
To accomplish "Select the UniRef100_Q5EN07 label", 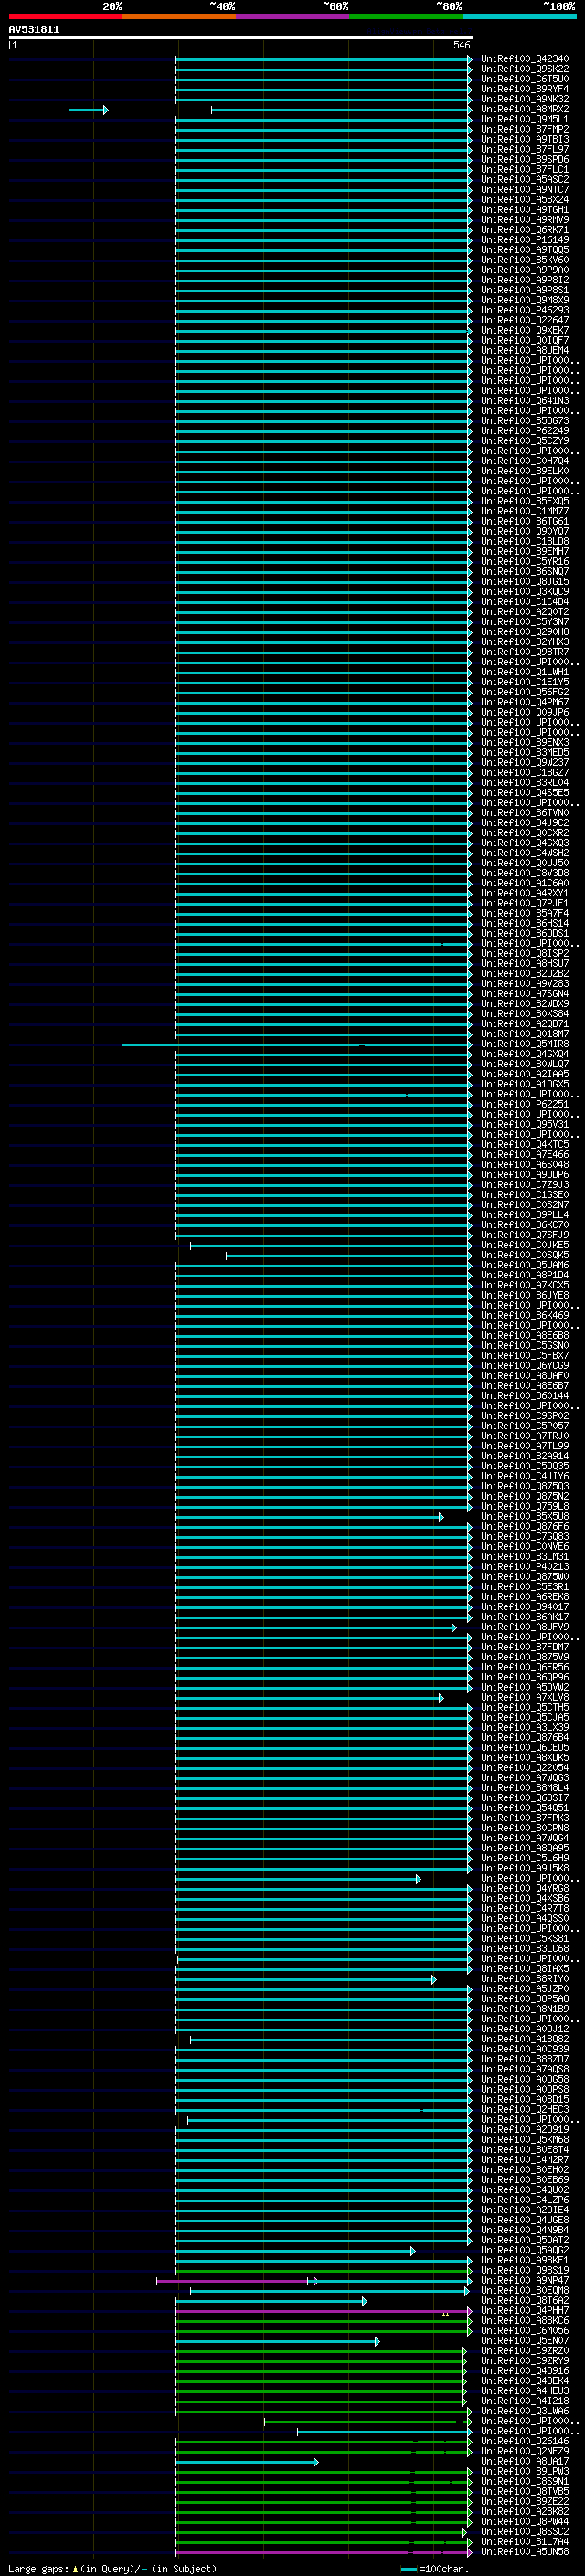I will pyautogui.click(x=525, y=2341).
